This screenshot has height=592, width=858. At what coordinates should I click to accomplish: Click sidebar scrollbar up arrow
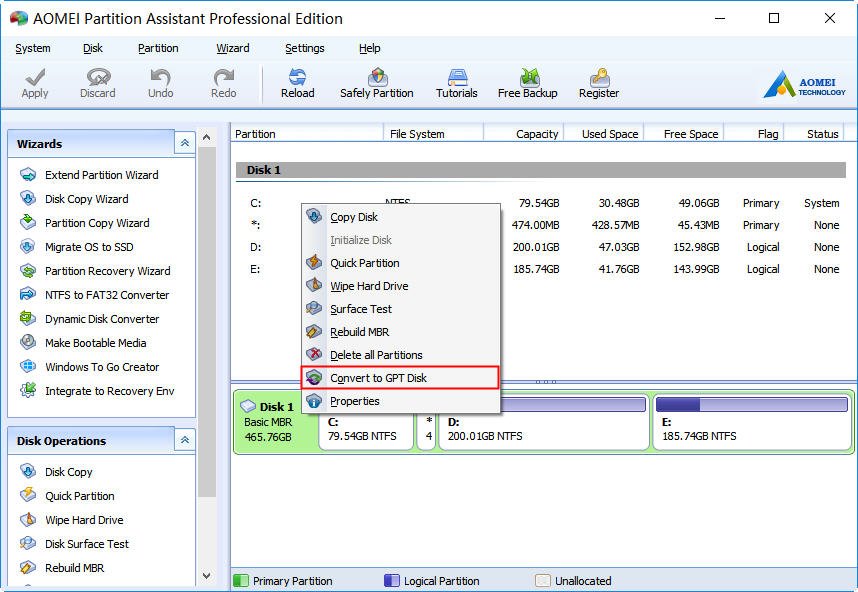click(206, 137)
